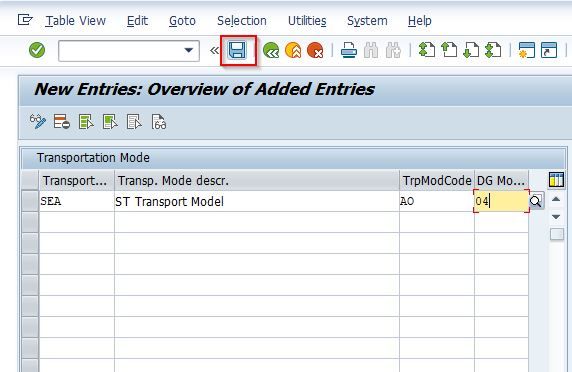Expand the command field dropdown arrow

189,50
